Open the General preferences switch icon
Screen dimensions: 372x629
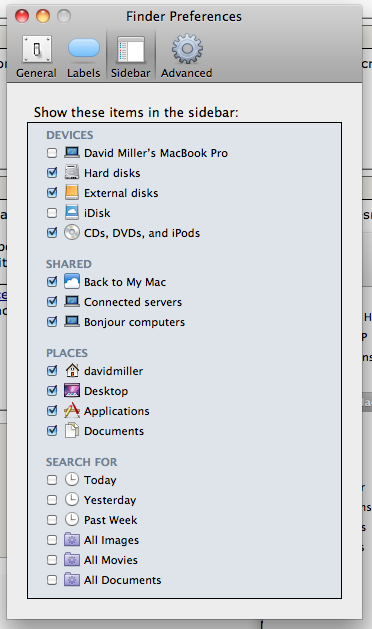coord(37,49)
